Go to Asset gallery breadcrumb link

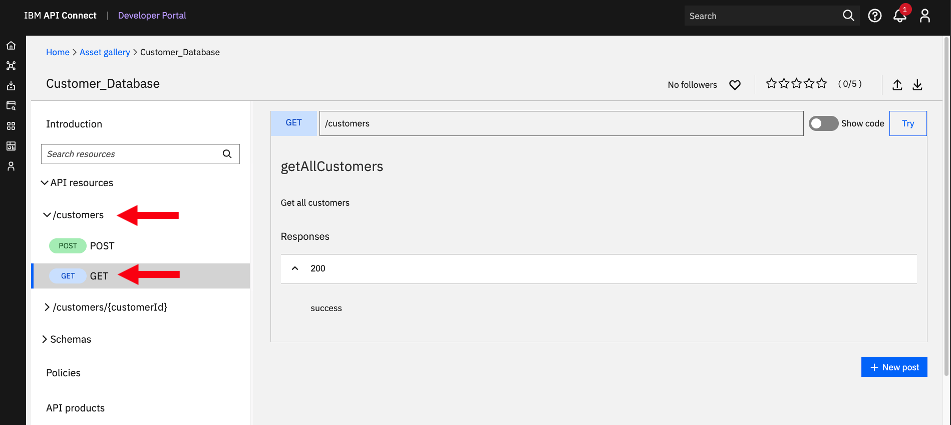[105, 52]
